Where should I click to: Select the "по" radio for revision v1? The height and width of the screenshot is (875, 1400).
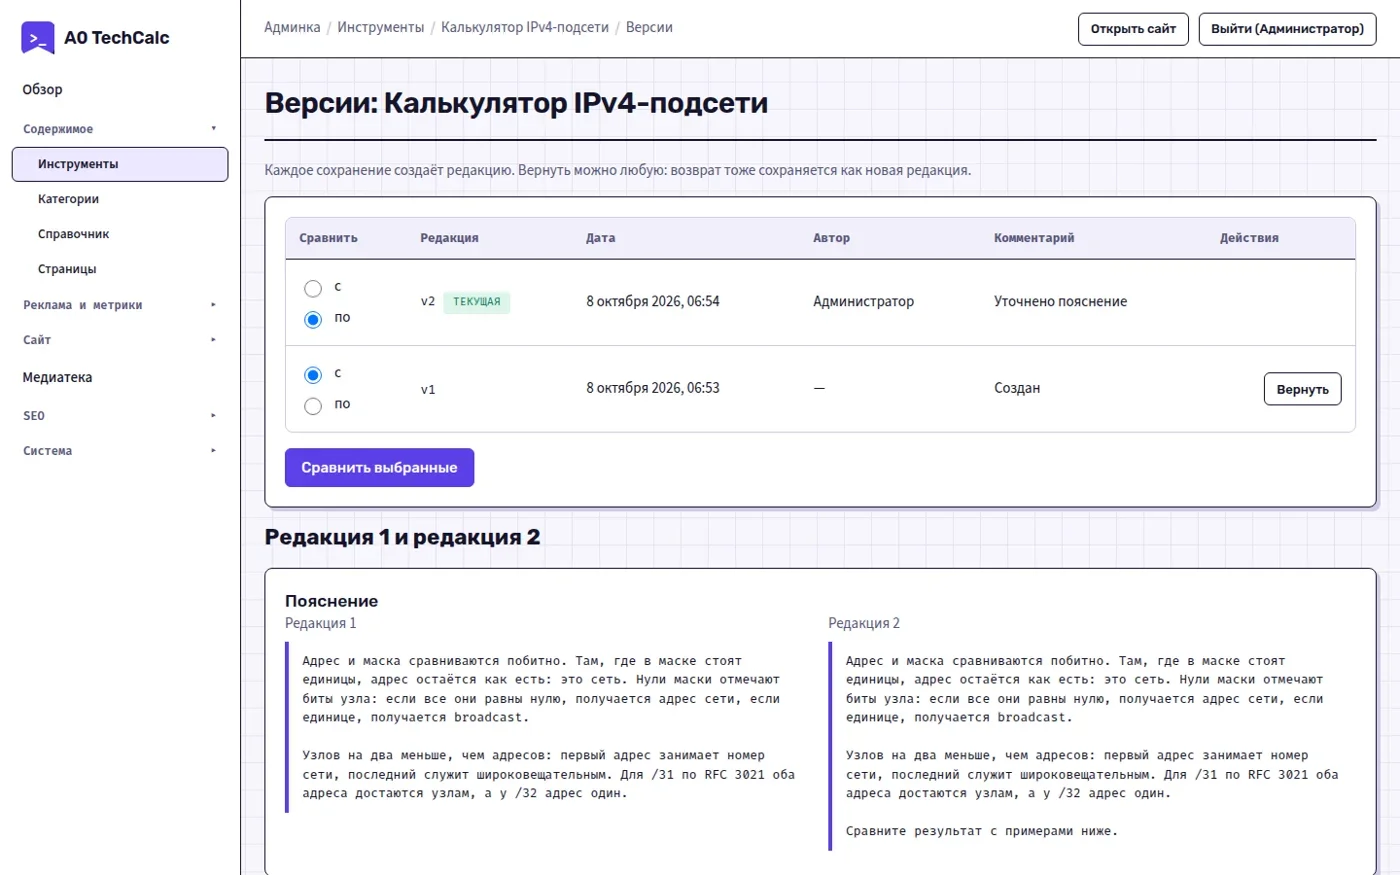coord(313,406)
